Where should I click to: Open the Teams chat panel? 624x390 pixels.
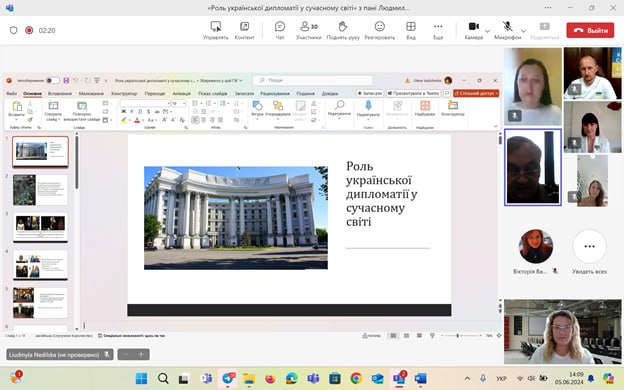[280, 30]
